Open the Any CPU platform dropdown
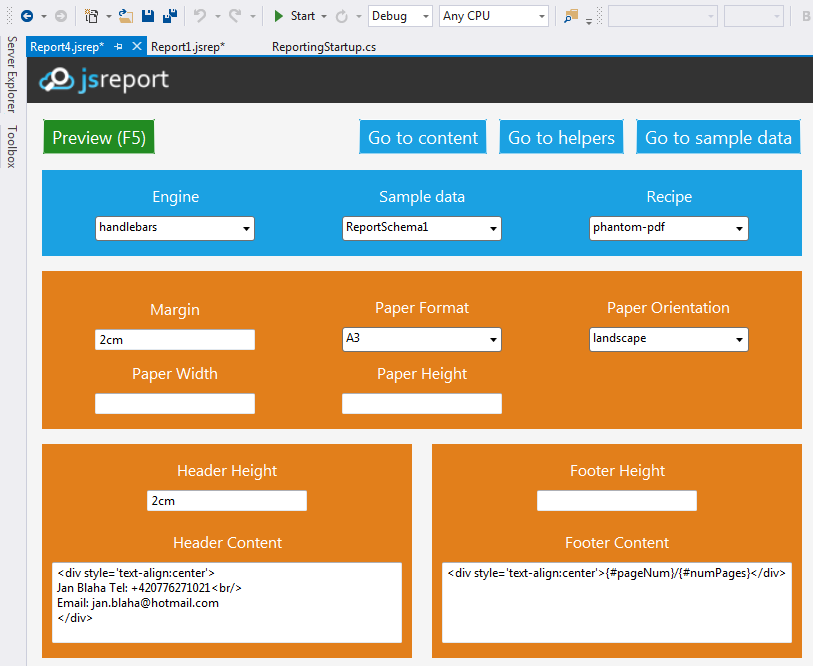This screenshot has height=666, width=813. click(494, 16)
